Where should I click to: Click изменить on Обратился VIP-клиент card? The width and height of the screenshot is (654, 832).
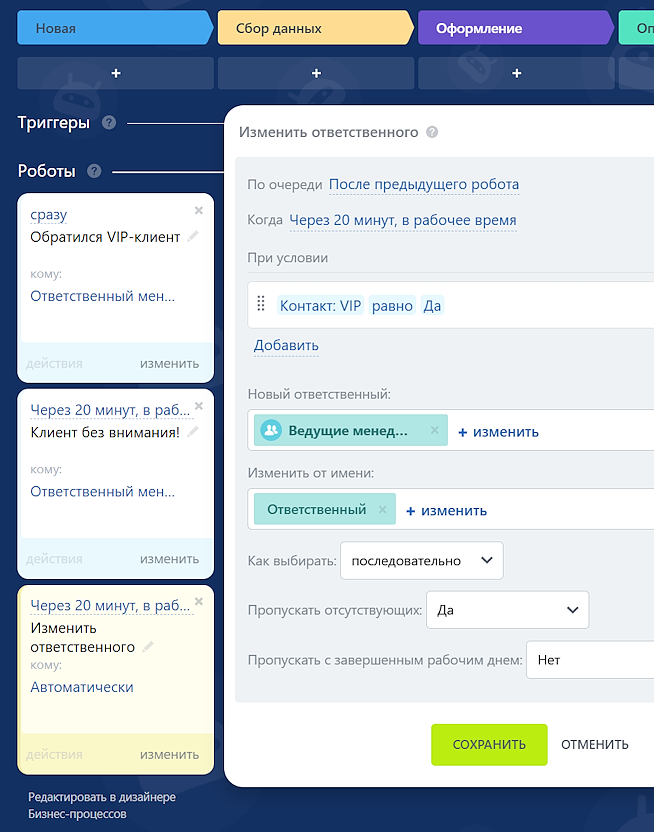(170, 363)
